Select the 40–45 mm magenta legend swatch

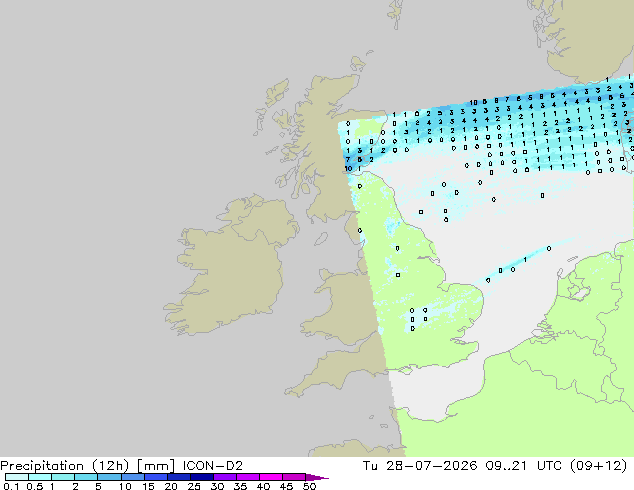click(x=271, y=477)
